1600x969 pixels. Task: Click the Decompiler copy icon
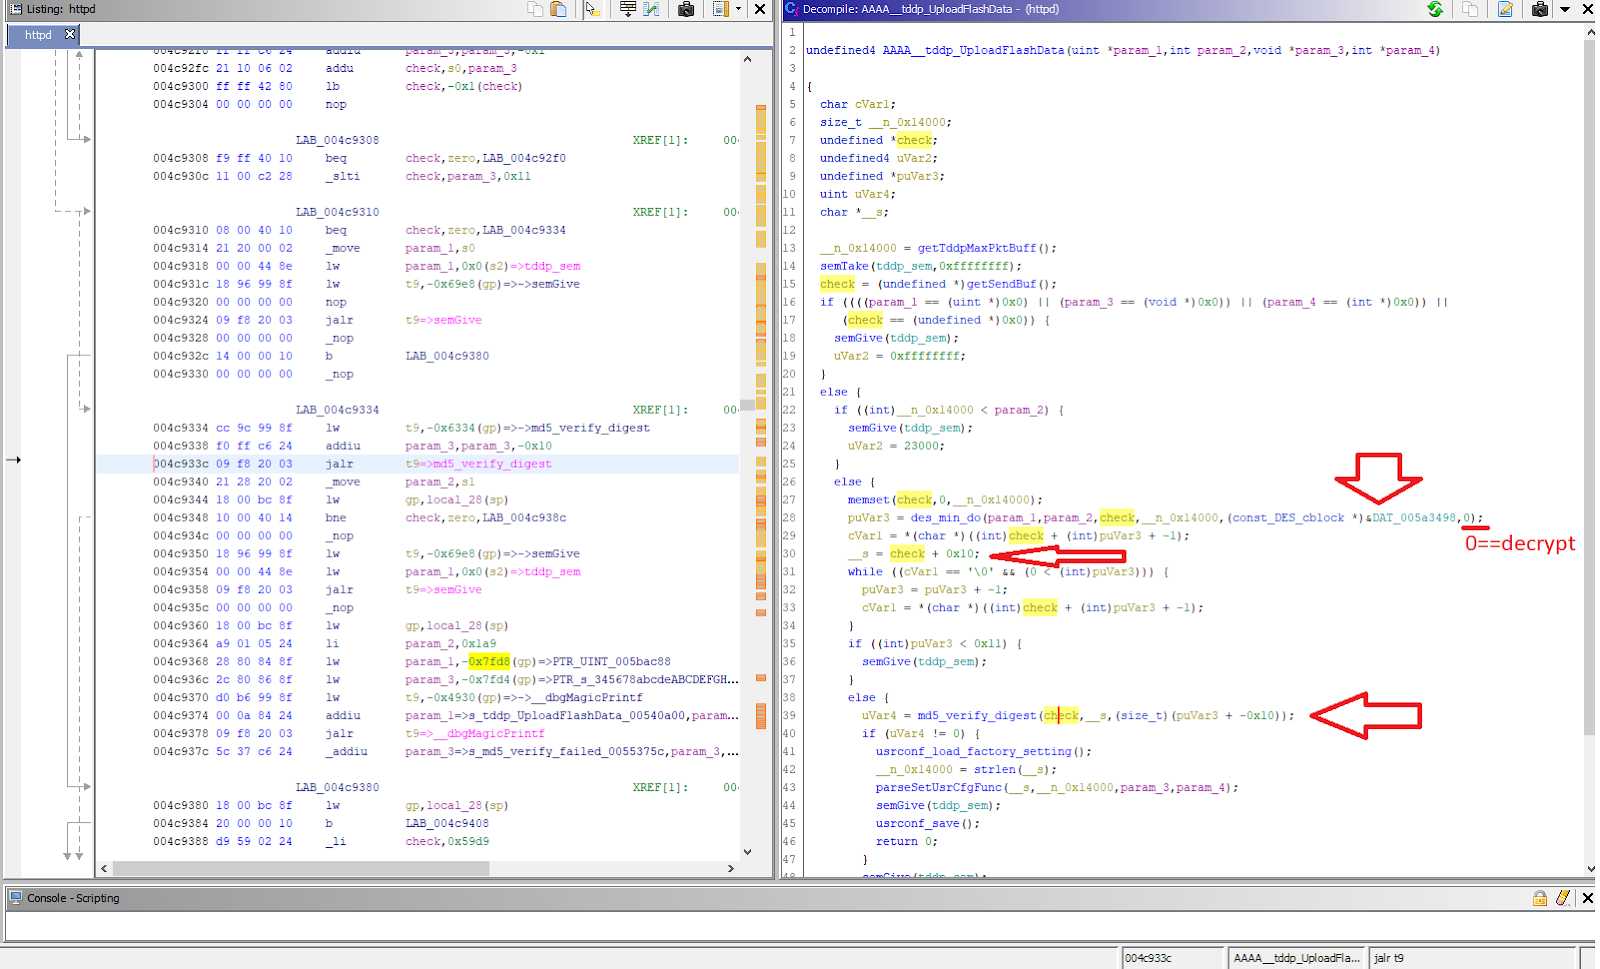click(1470, 9)
